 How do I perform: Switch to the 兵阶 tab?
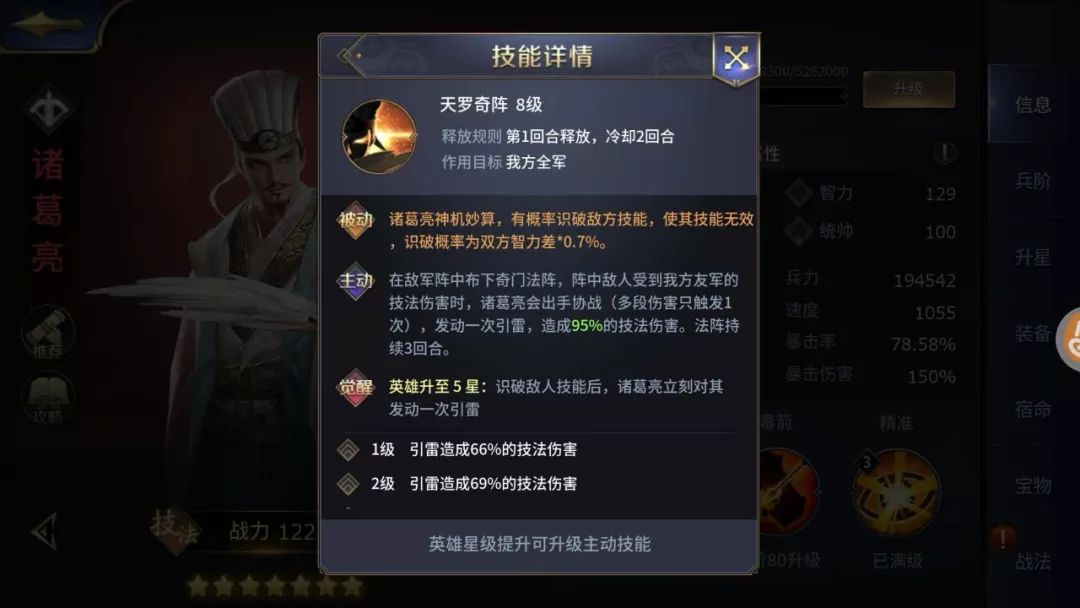[x=1033, y=181]
